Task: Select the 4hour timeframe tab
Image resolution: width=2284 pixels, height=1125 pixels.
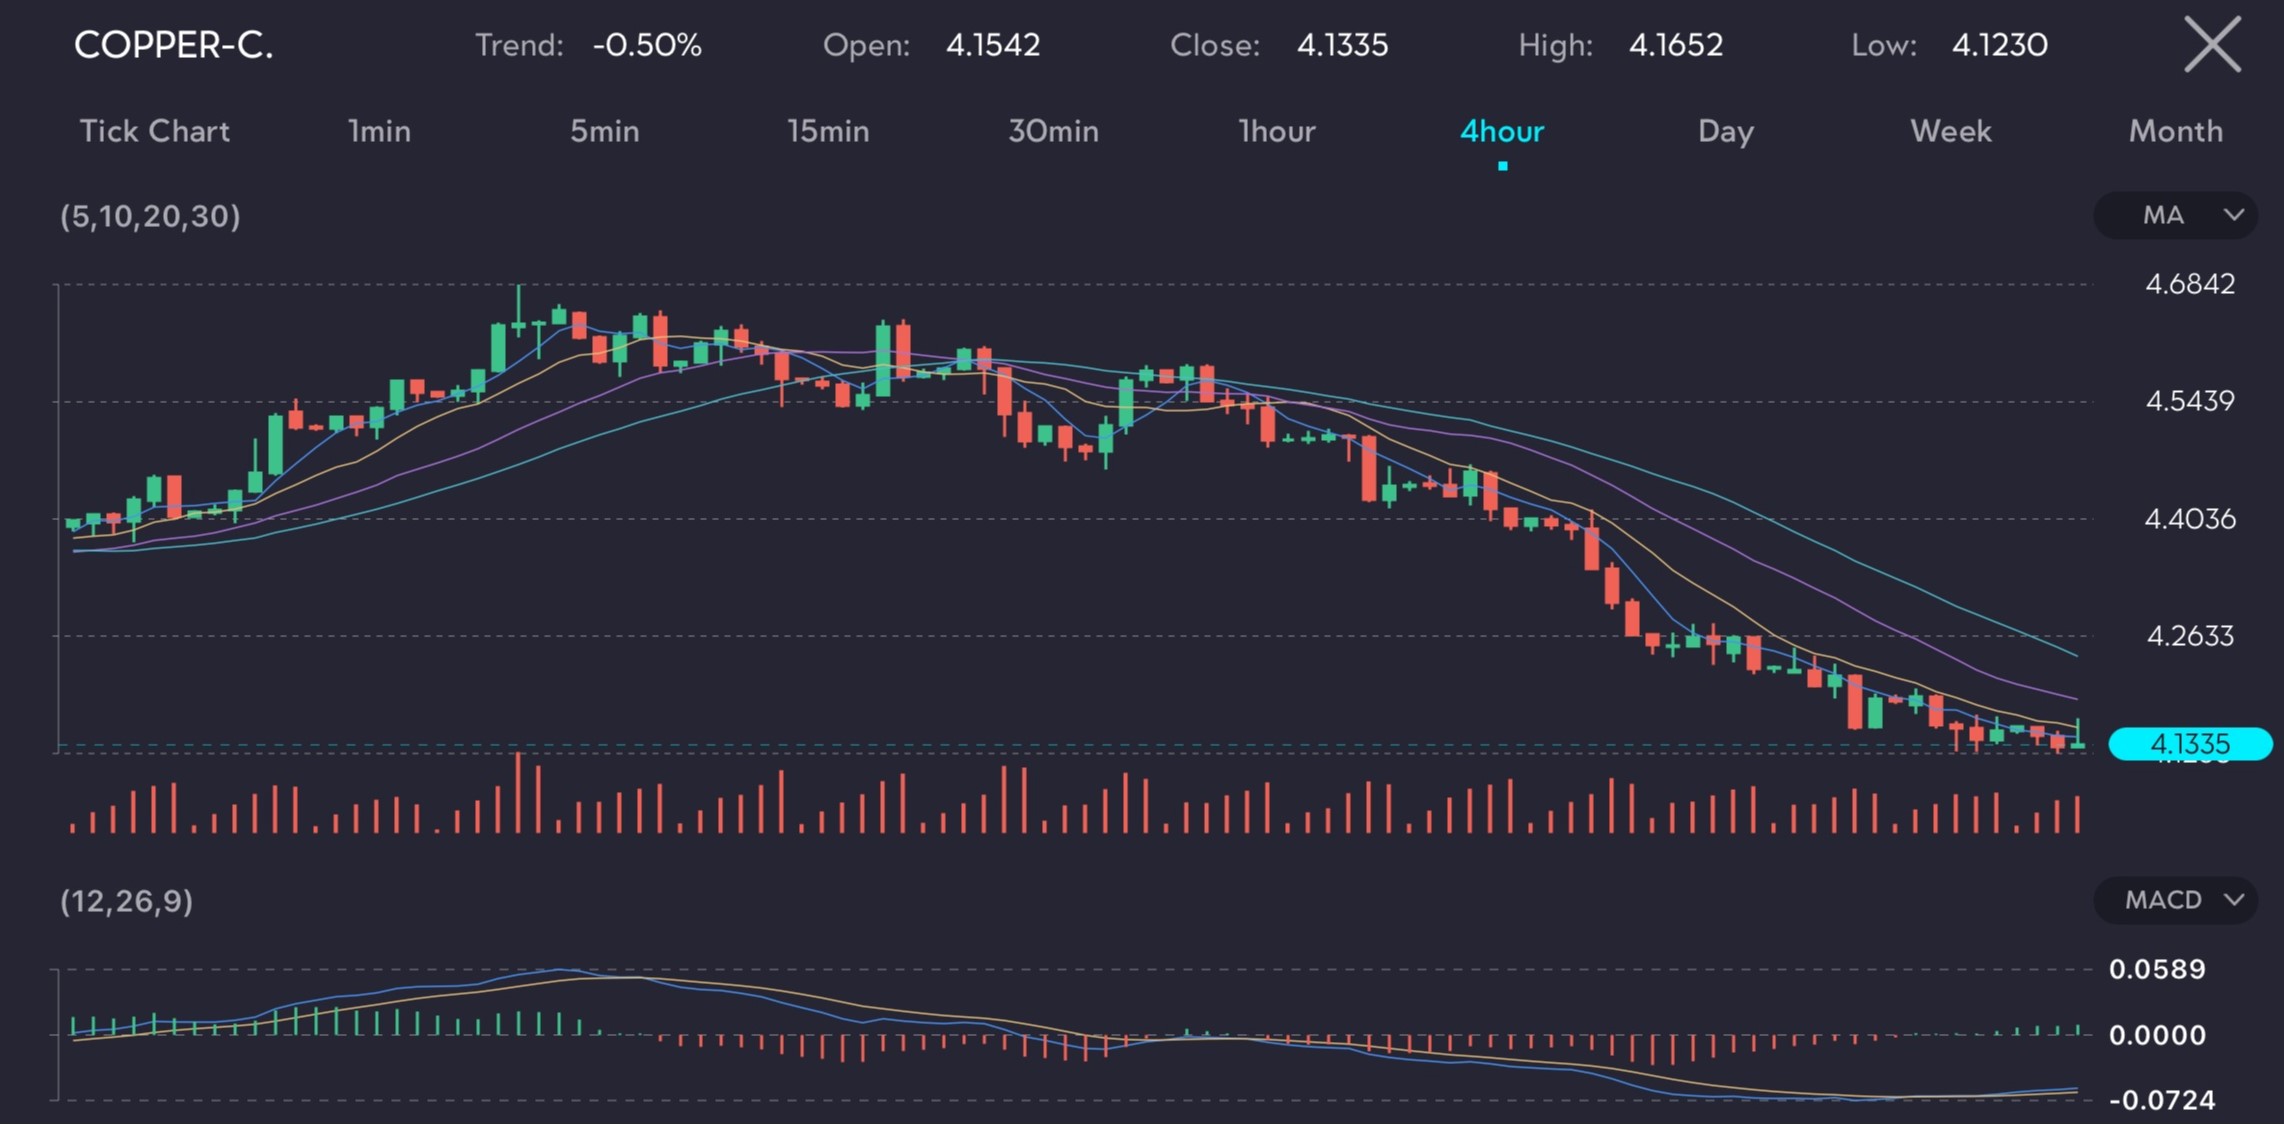Action: (1502, 131)
